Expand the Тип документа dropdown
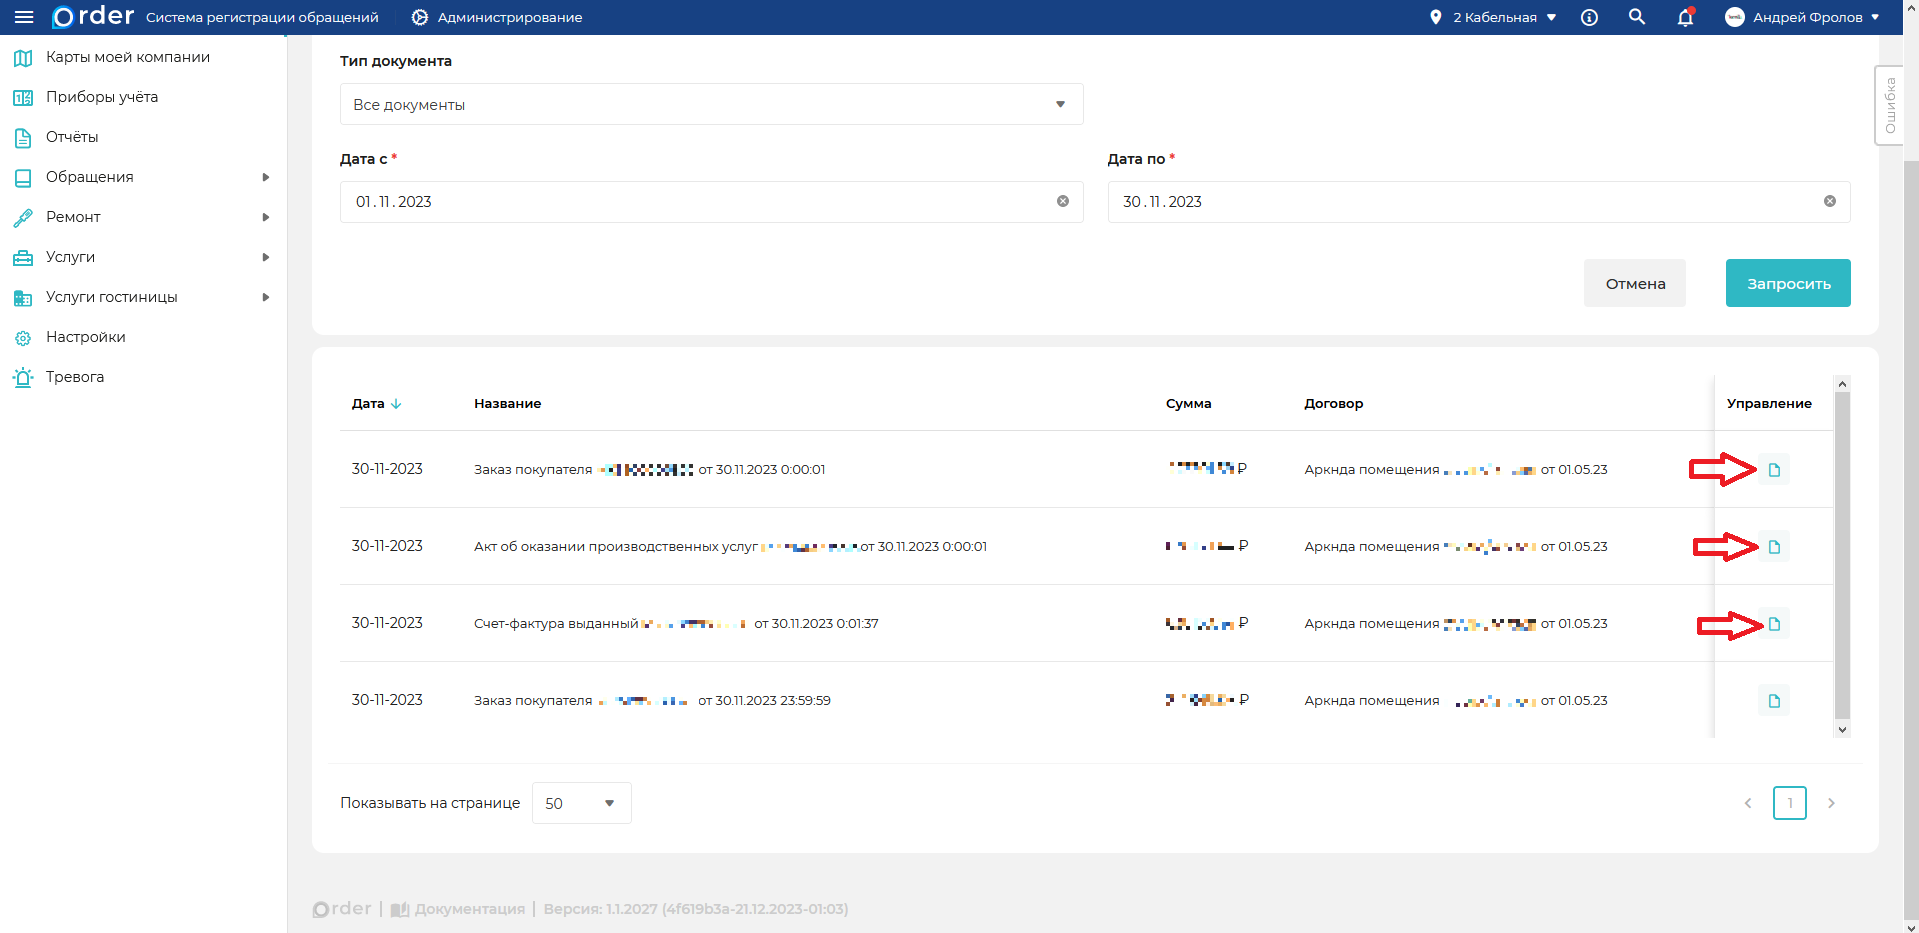The image size is (1919, 933). pos(711,104)
